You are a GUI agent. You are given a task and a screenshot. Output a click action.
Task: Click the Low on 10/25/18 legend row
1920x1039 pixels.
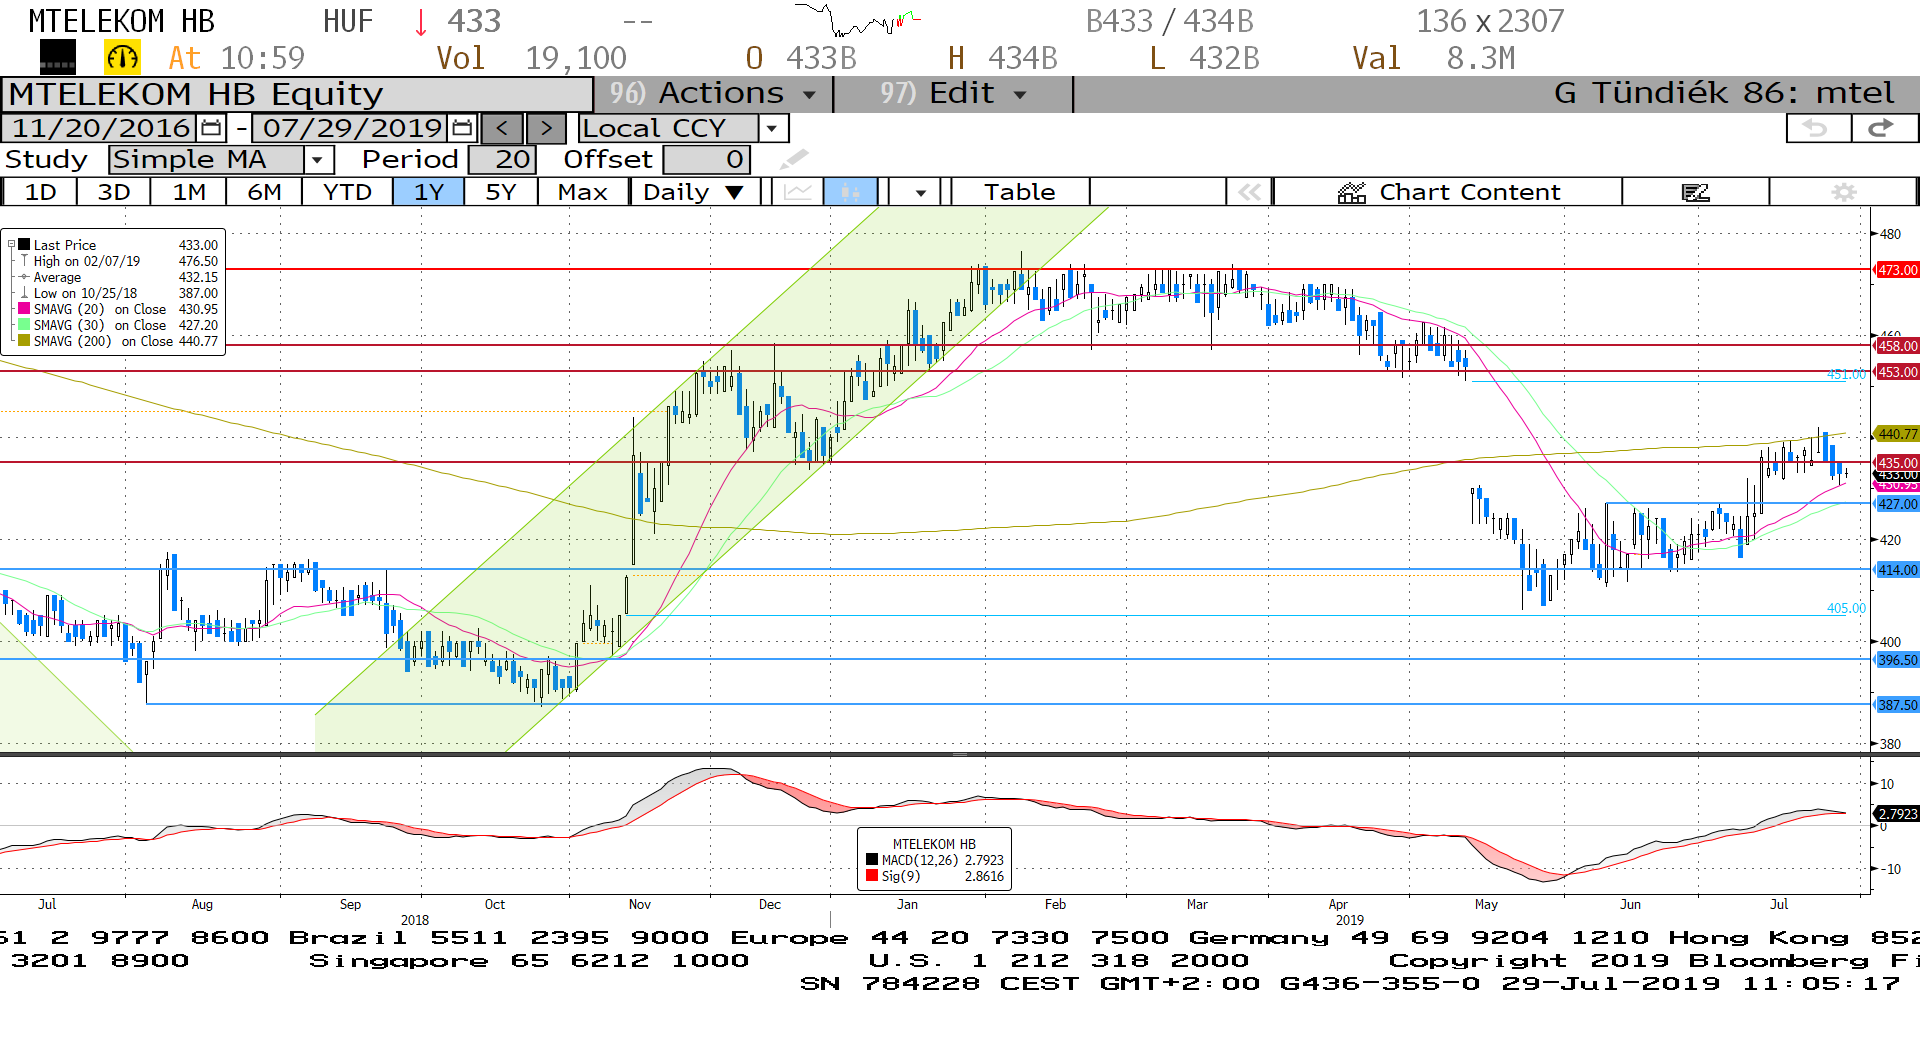118,293
